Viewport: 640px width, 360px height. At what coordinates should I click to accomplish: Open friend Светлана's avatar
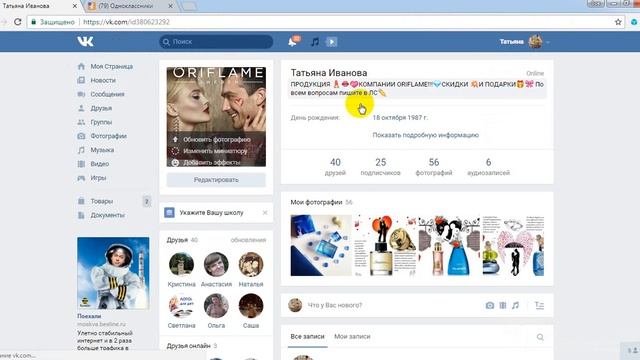tap(181, 306)
